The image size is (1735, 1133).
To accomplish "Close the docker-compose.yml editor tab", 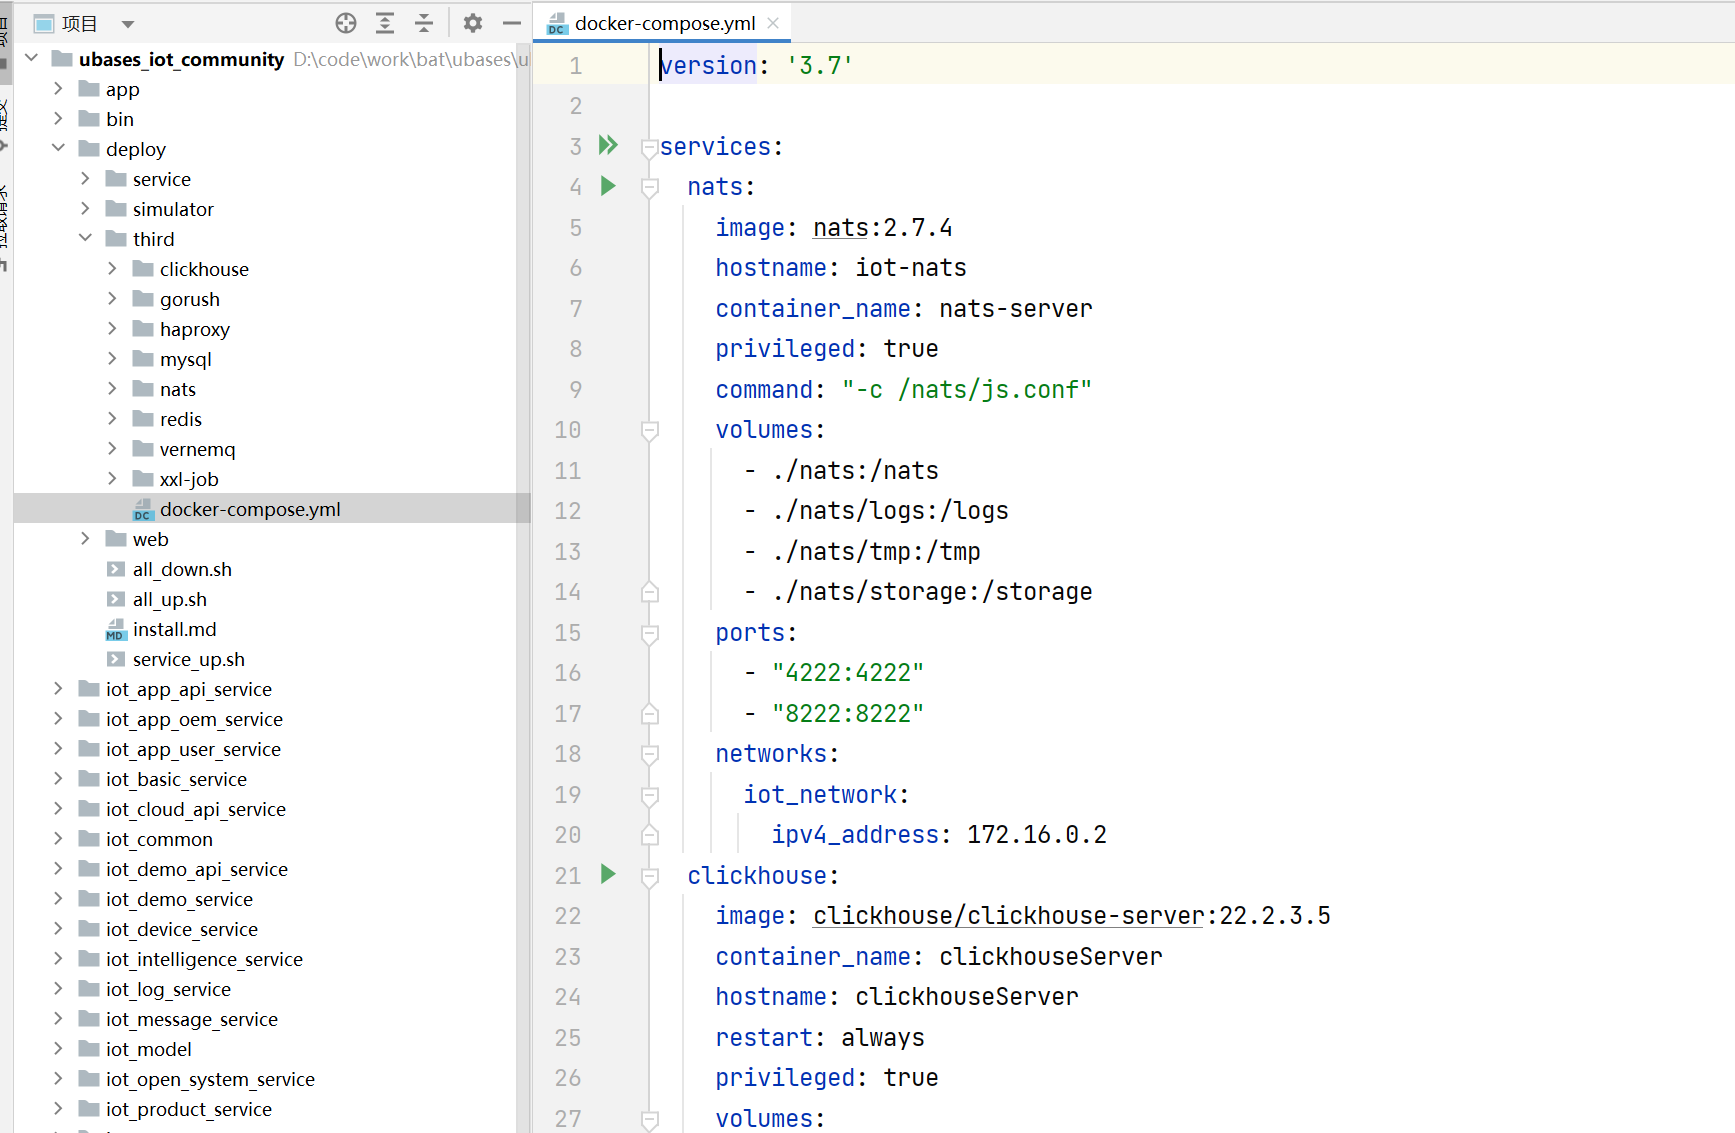I will (773, 23).
